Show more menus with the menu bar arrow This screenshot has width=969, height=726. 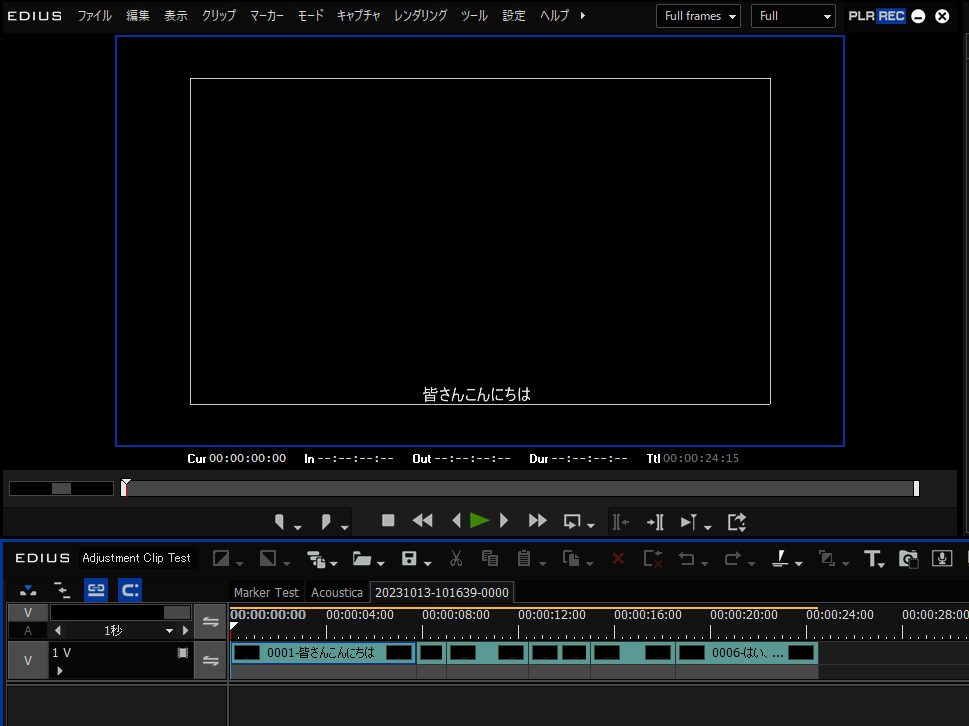click(582, 15)
